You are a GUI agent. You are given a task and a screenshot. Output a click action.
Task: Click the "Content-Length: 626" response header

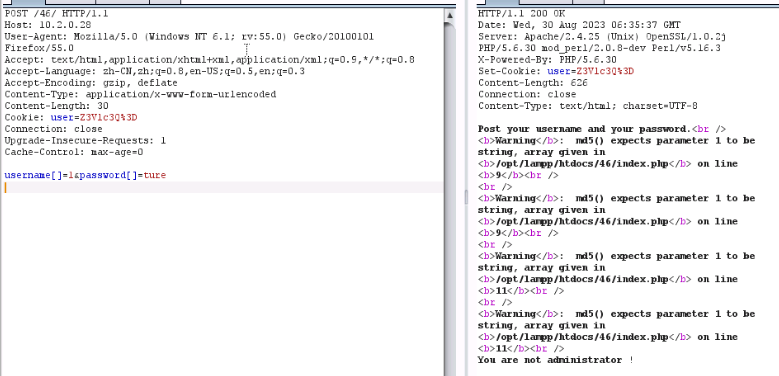533,83
